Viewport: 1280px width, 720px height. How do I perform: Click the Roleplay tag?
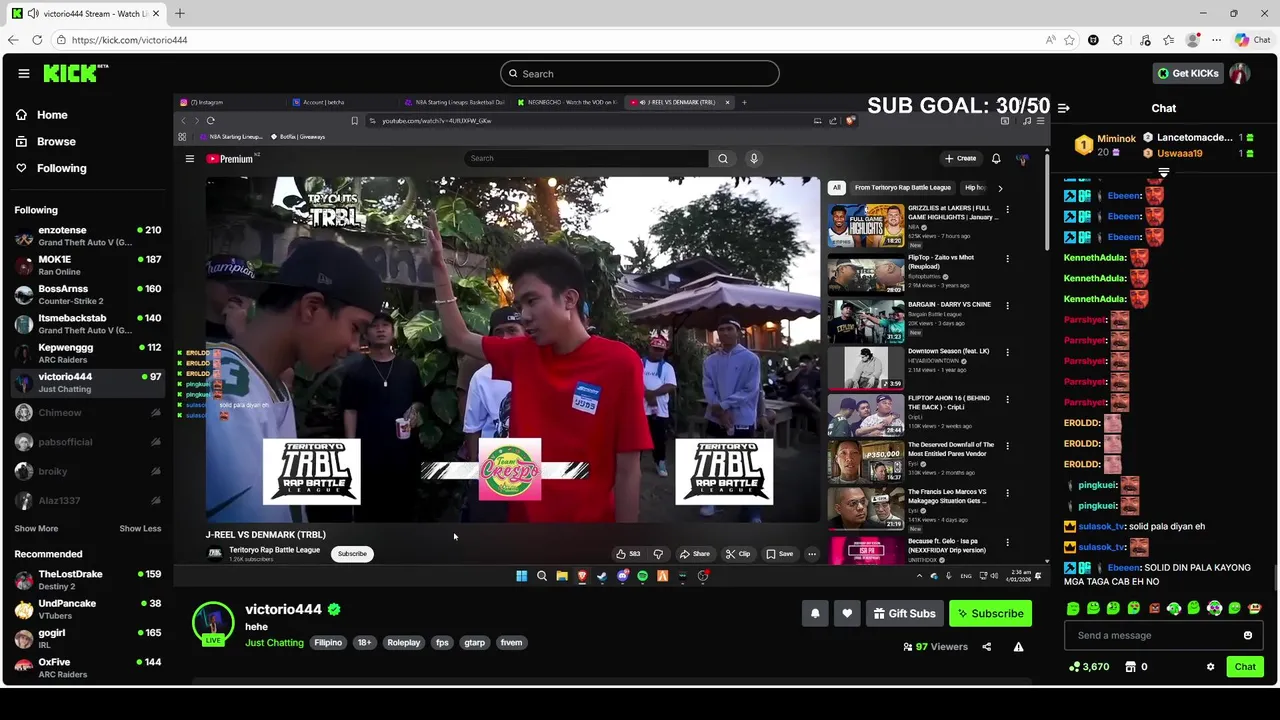[x=404, y=643]
